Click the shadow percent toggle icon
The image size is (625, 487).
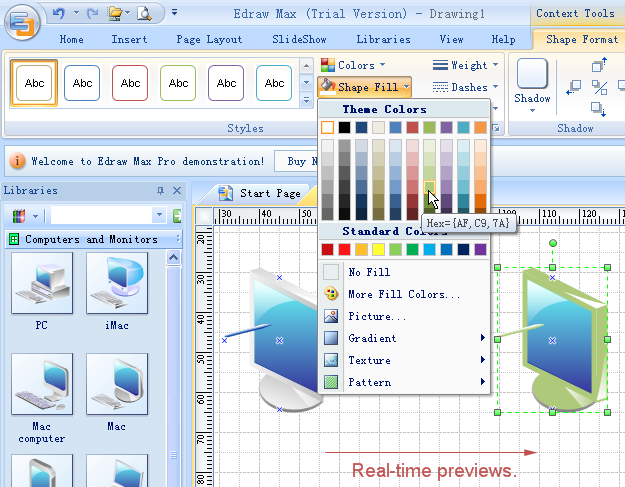tap(599, 87)
